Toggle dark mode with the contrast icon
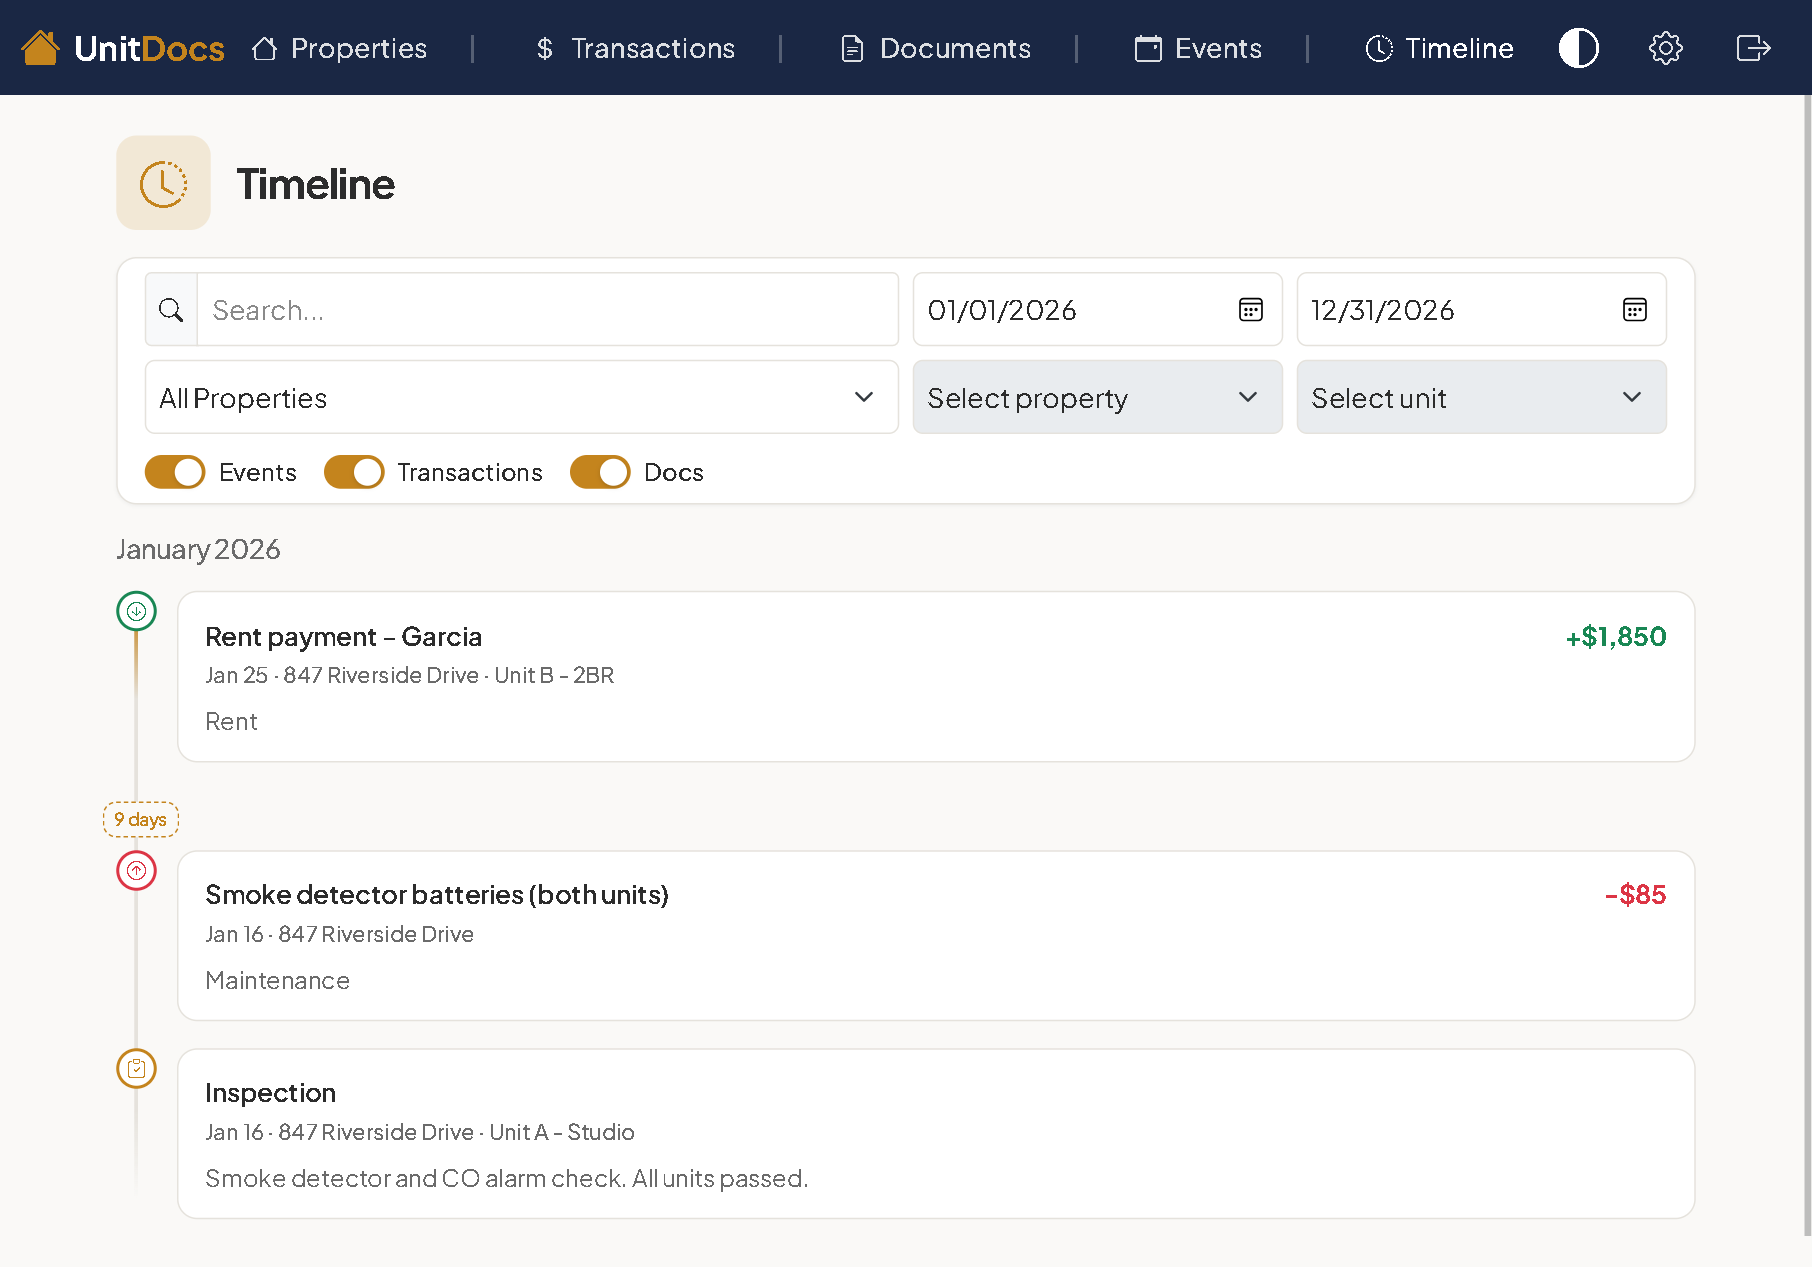 pos(1578,47)
